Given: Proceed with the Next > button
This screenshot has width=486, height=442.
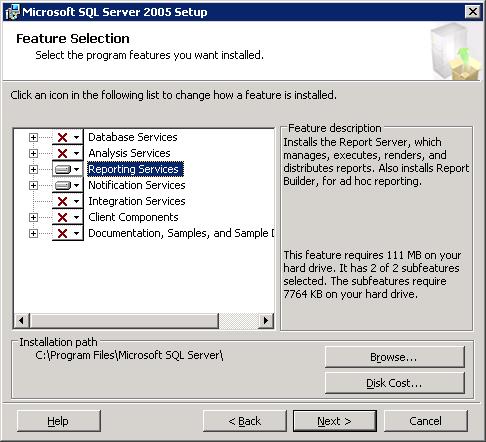Looking at the screenshot, I should [x=335, y=421].
